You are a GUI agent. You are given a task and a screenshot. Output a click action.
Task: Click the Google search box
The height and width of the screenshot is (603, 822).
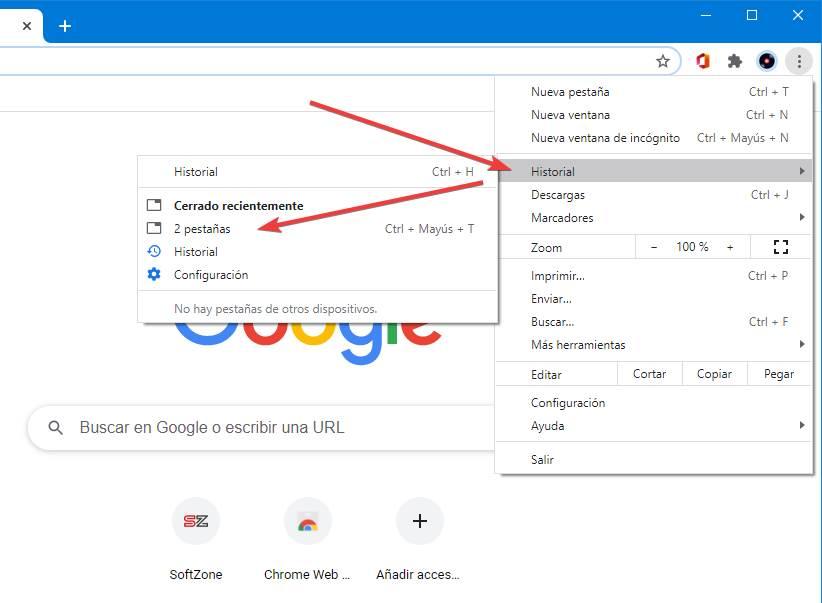pyautogui.click(x=260, y=428)
